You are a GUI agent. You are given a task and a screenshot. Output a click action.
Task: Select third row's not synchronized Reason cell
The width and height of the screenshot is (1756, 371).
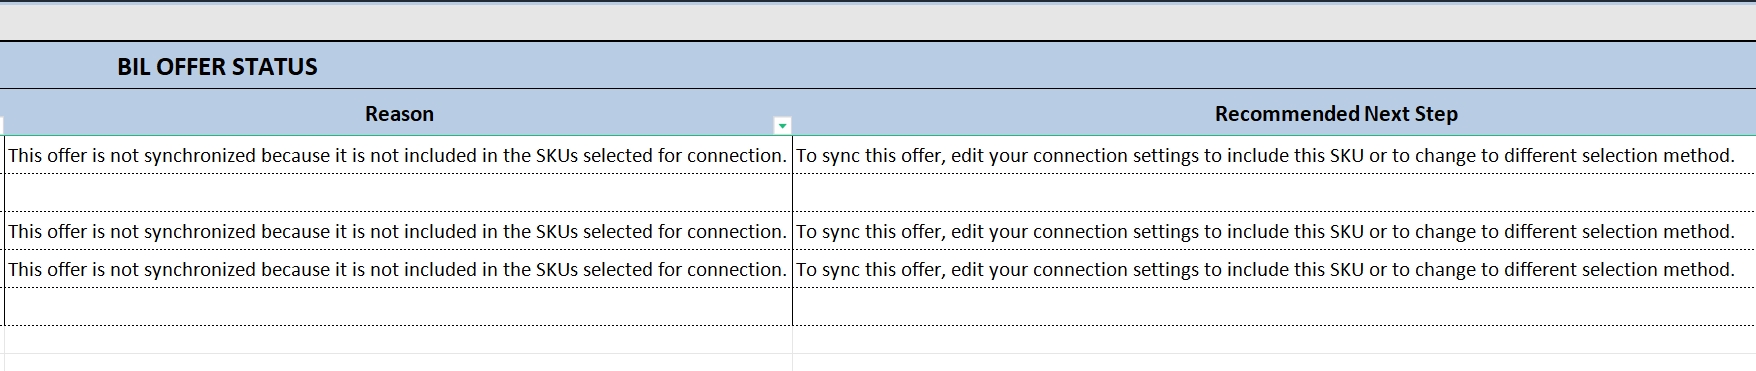[398, 231]
